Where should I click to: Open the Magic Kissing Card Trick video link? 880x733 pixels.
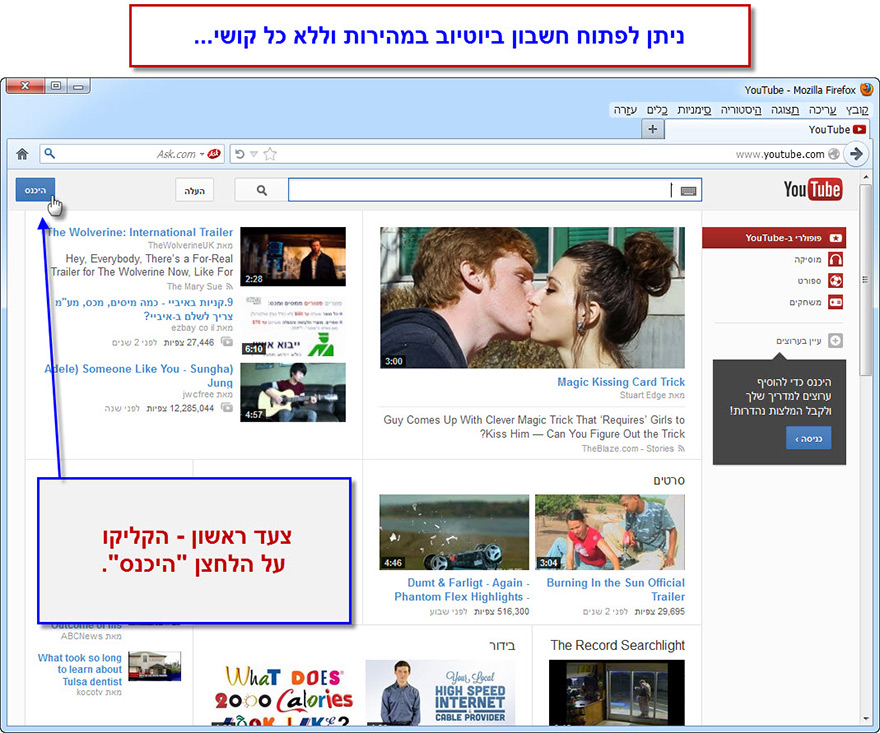(622, 381)
